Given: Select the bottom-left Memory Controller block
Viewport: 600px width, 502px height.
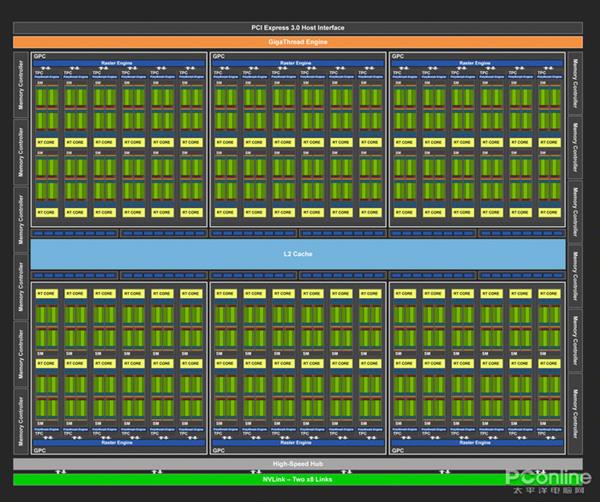Looking at the screenshot, I should coord(20,420).
